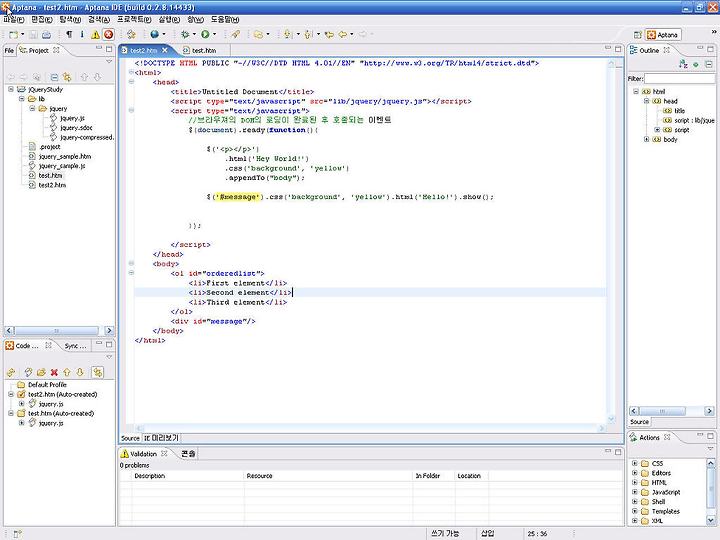Image resolution: width=720 pixels, height=540 pixels.
Task: Collapse test2.htm (Auto-created) profile
Action: 11,394
